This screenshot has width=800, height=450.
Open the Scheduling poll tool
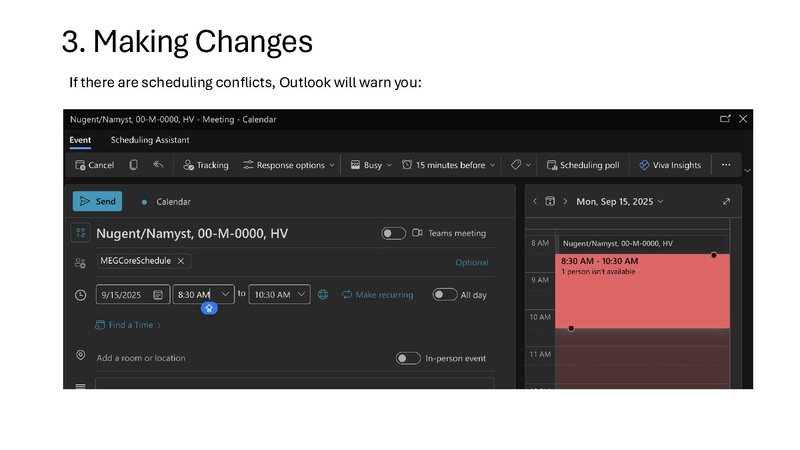click(582, 165)
